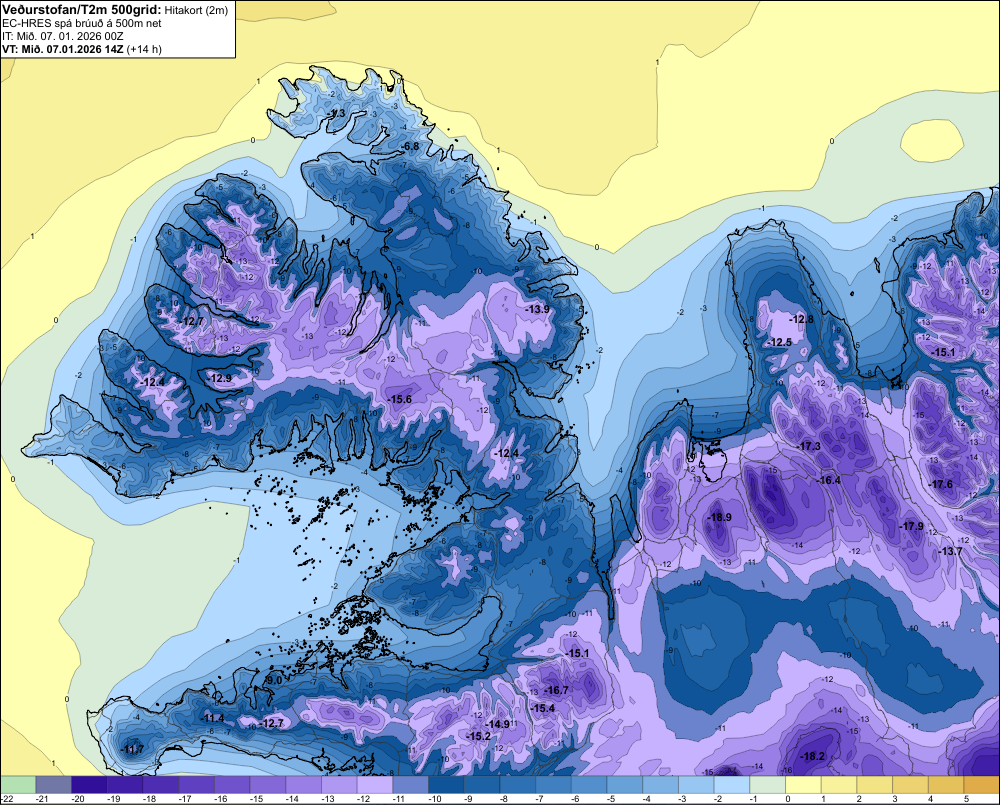The height and width of the screenshot is (805, 1000).
Task: Click the light green legend swatch above -22
Action: click(18, 784)
